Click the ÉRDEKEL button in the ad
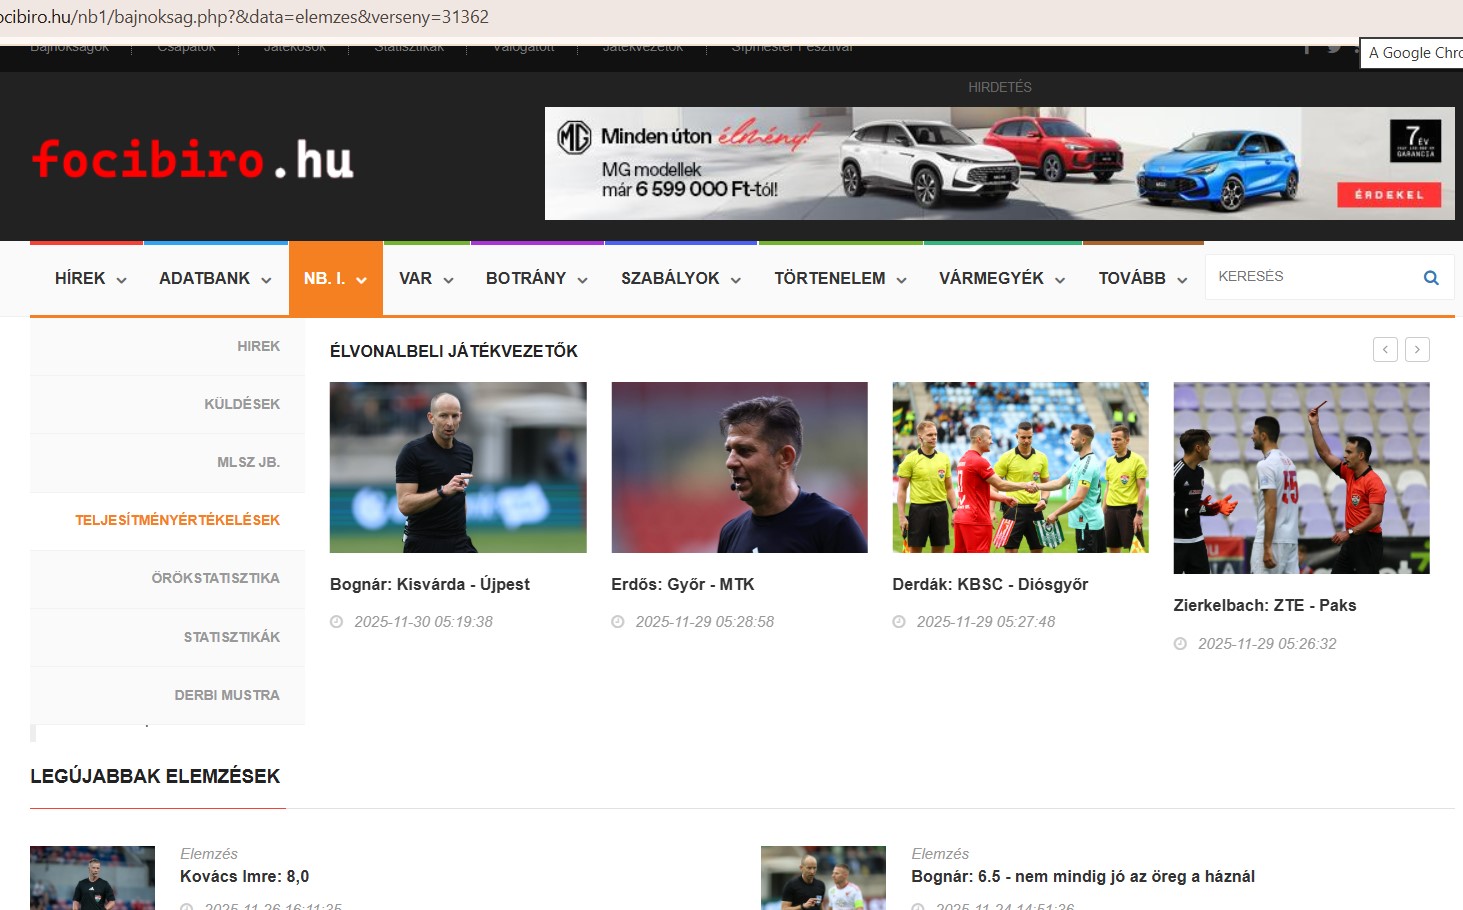This screenshot has height=910, width=1463. (x=1389, y=195)
